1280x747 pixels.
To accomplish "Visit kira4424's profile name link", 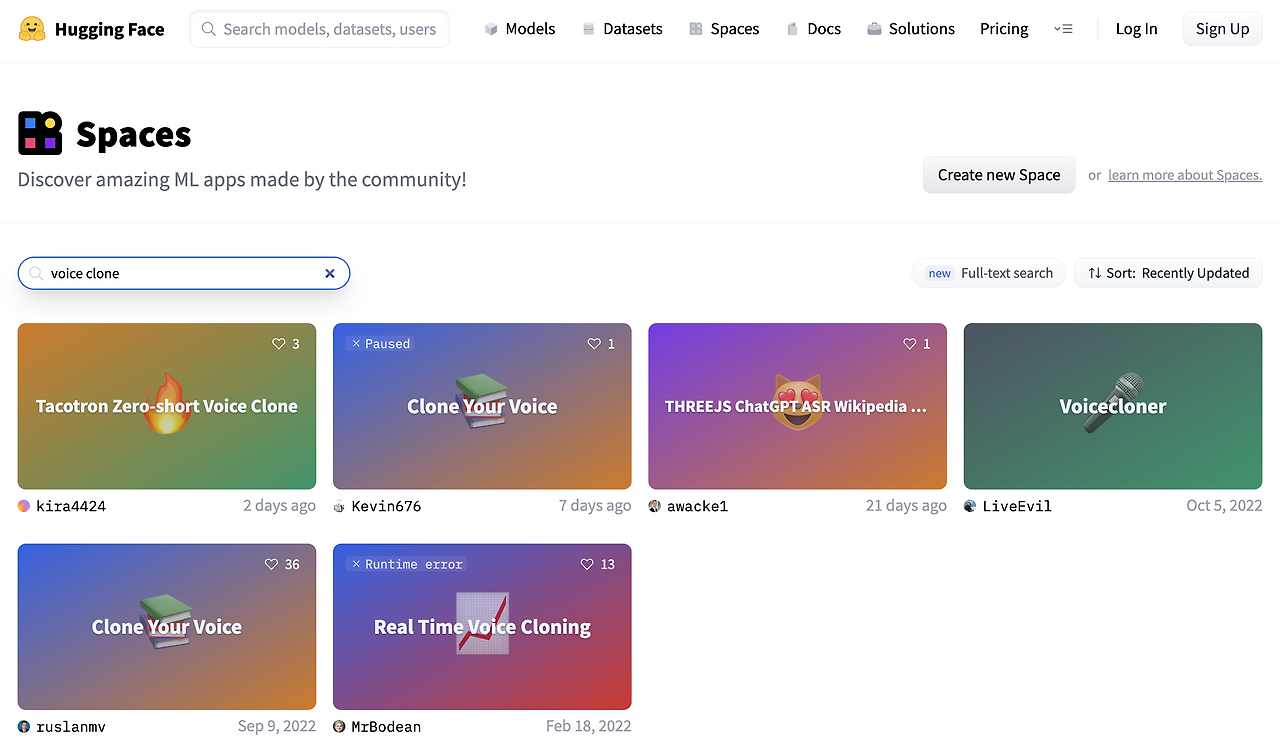I will [71, 506].
